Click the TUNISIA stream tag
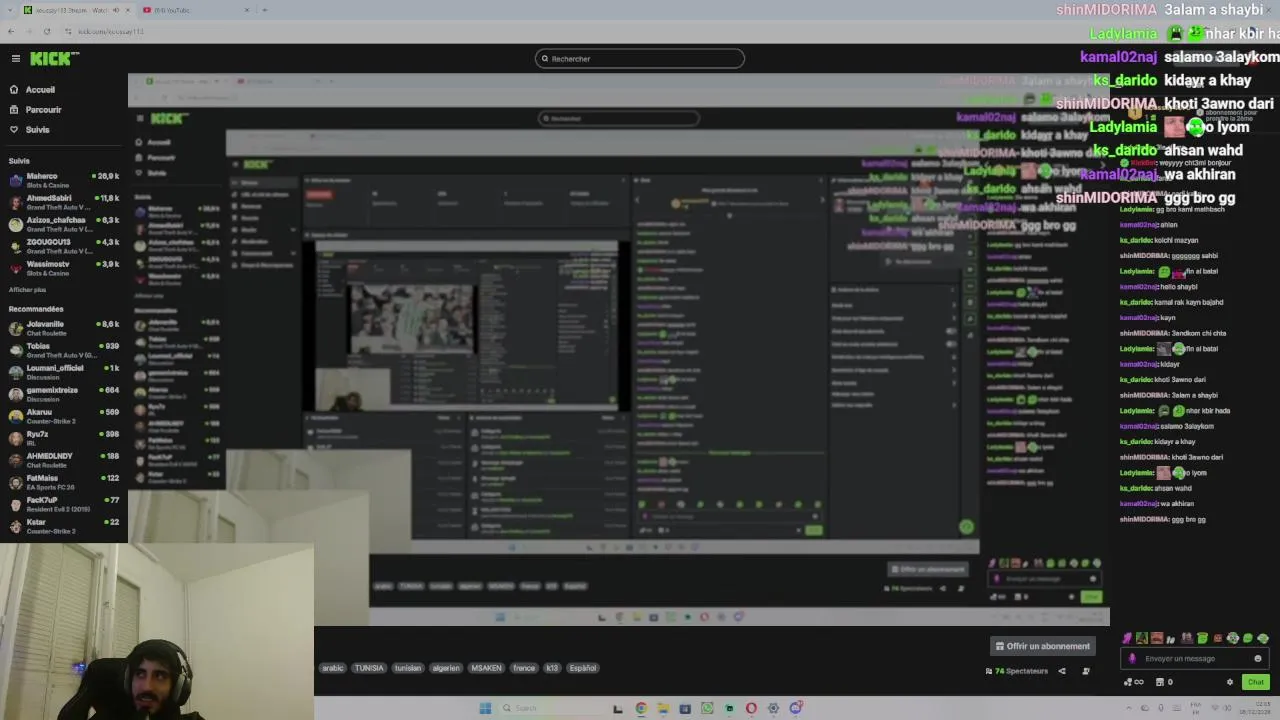1280x720 pixels. (x=369, y=668)
